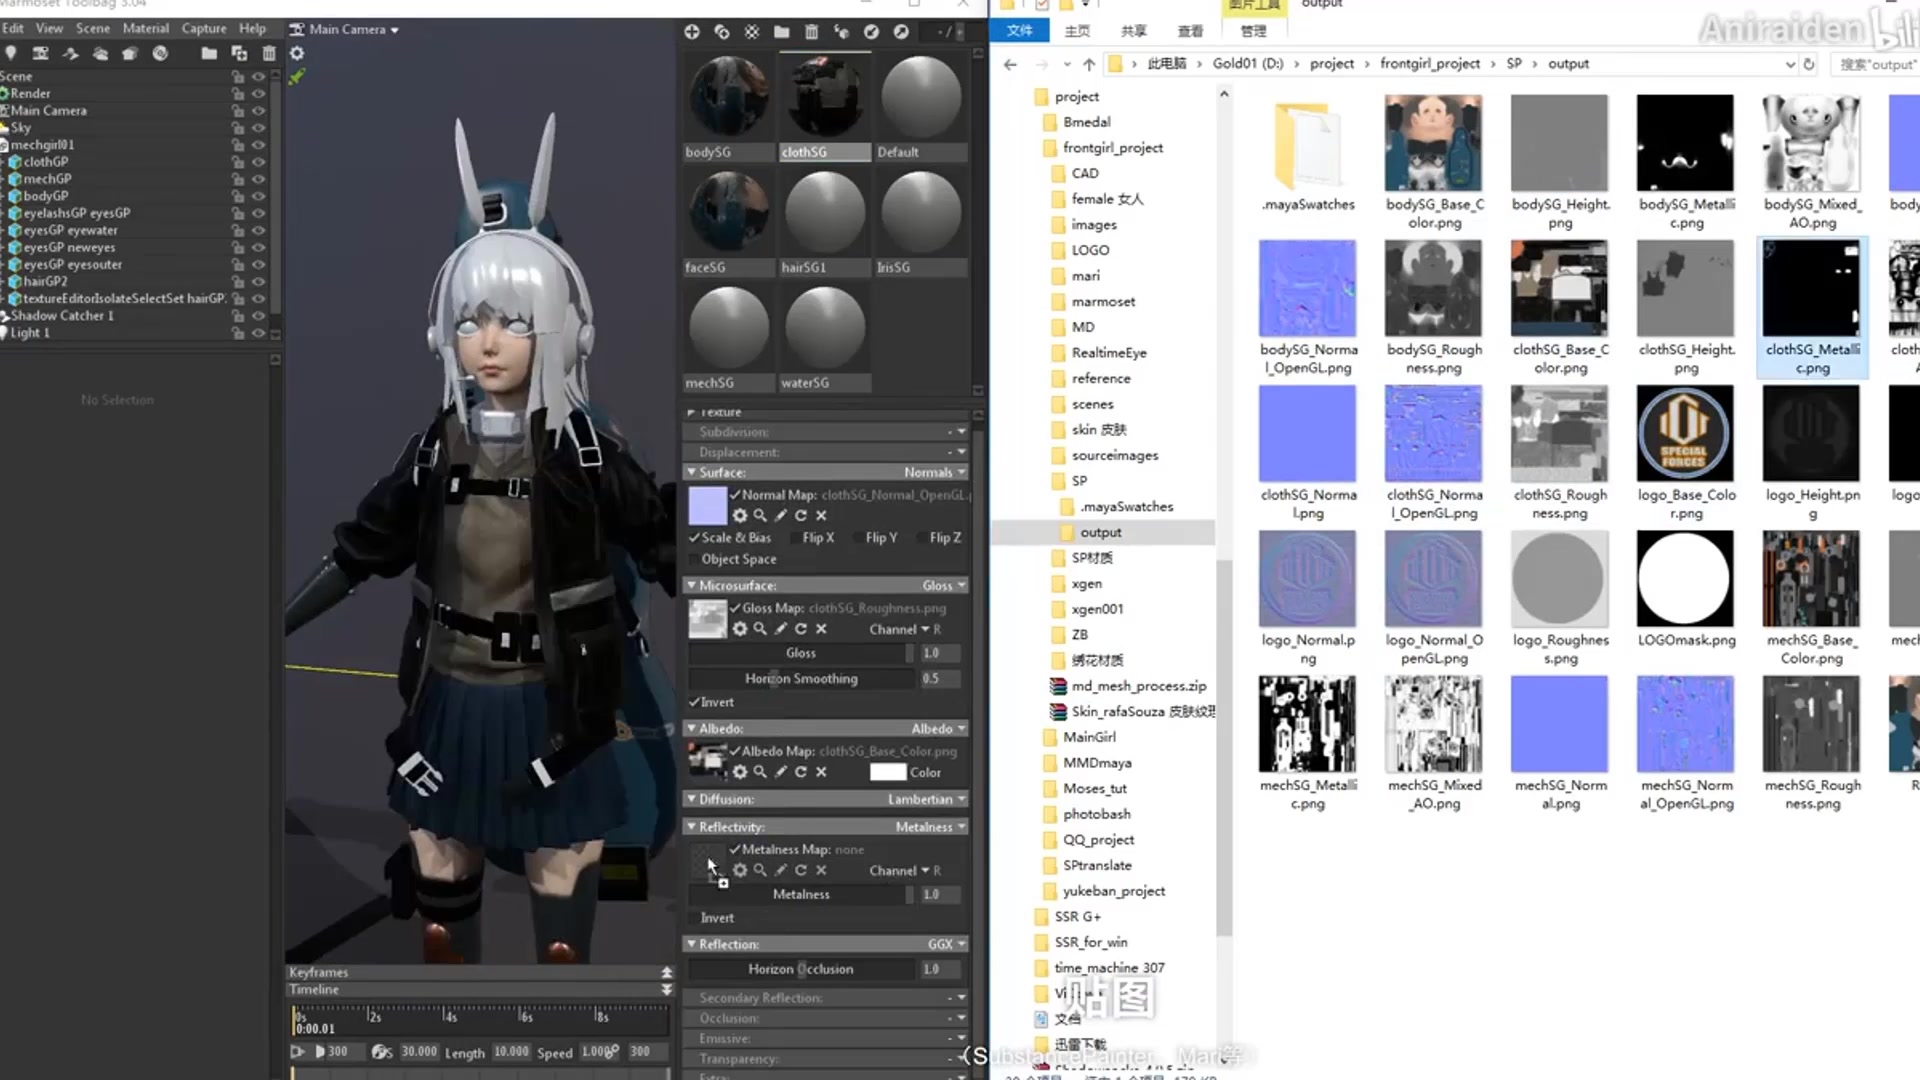Add a new camera object

40,53
